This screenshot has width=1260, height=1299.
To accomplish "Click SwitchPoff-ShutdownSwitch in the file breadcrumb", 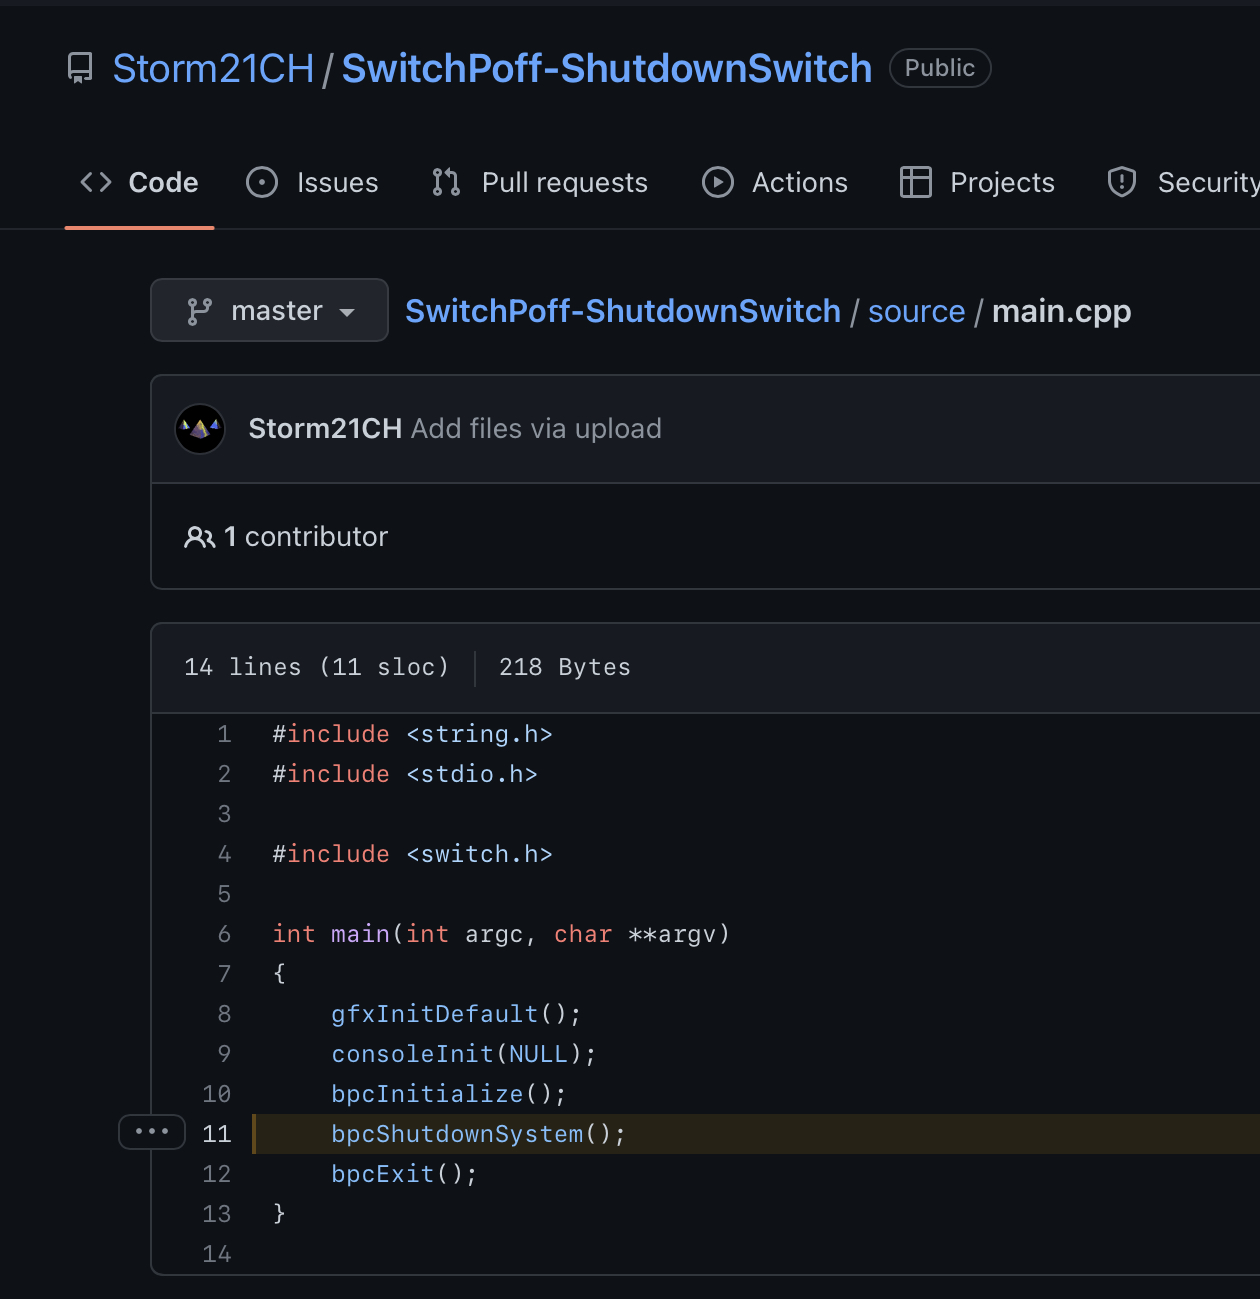I will (623, 311).
